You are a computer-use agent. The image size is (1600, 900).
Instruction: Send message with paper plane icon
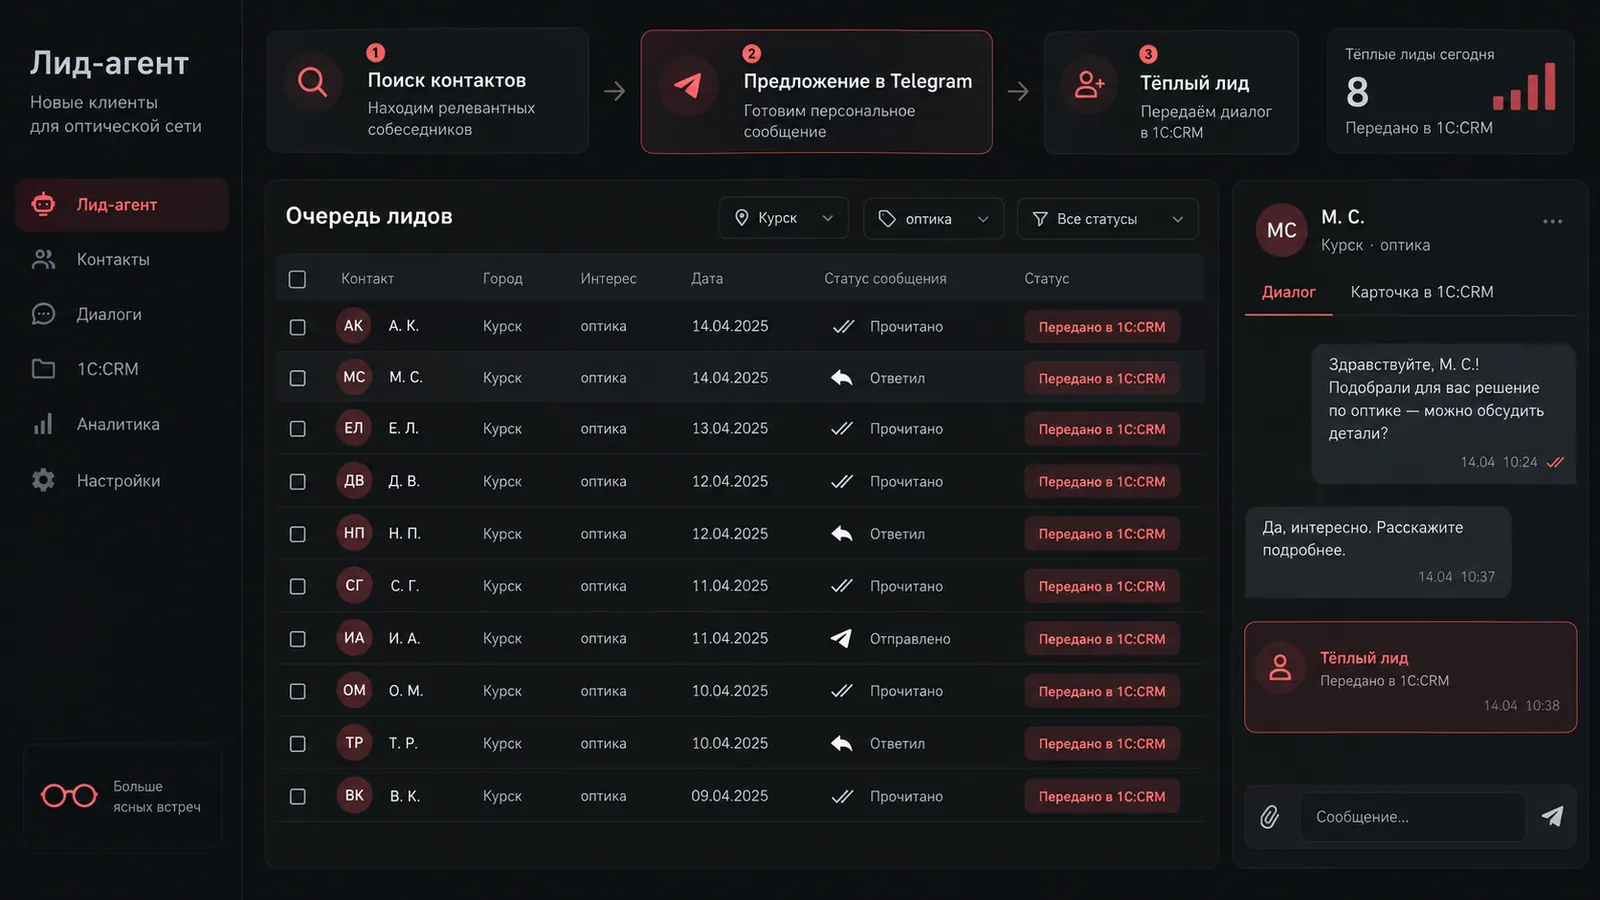(x=1552, y=816)
